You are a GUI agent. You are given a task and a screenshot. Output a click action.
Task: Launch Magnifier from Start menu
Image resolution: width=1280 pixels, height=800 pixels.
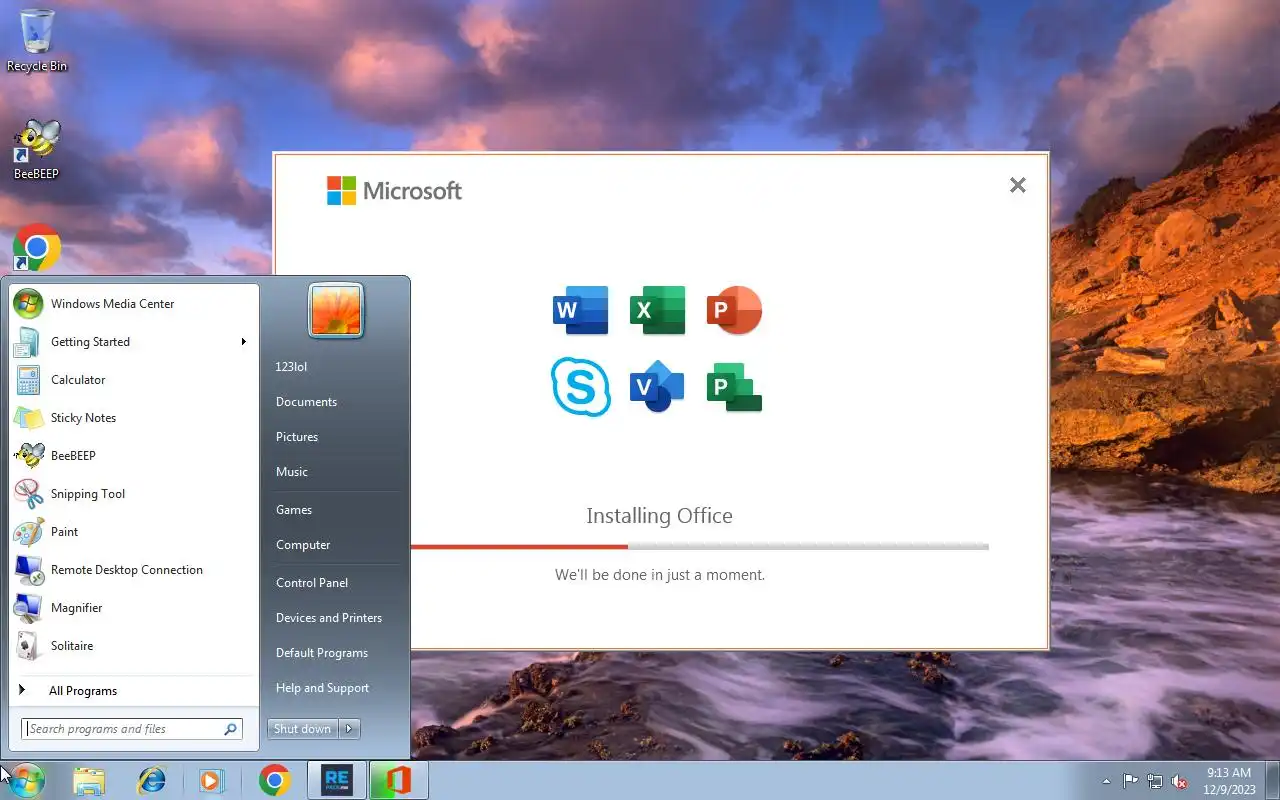(x=134, y=607)
